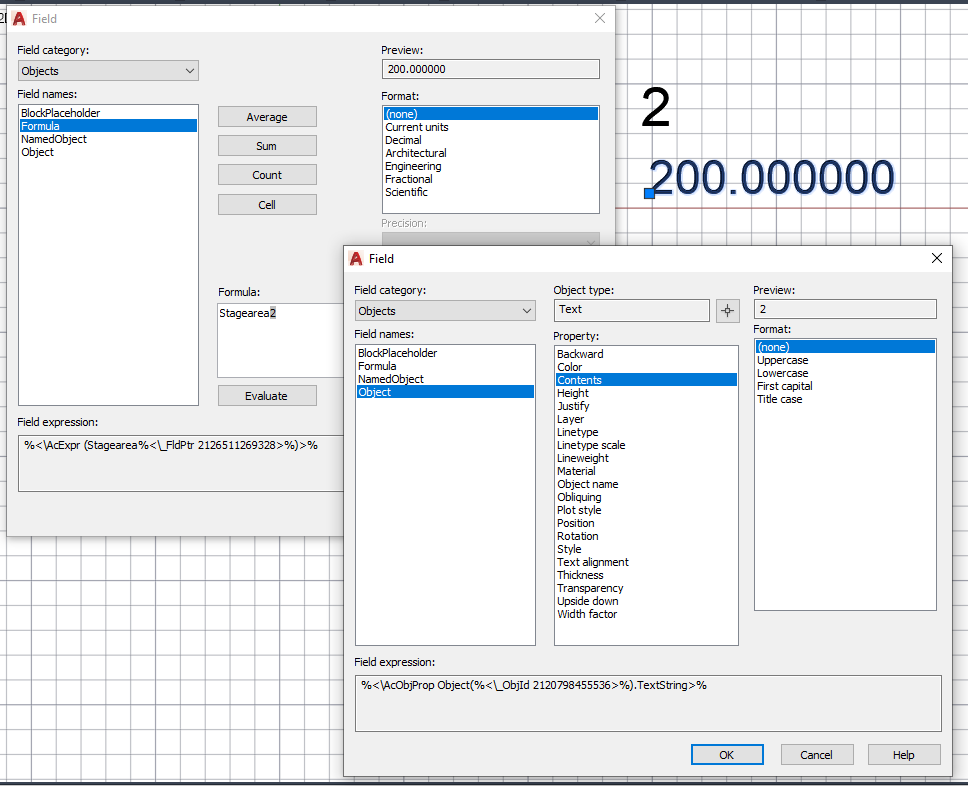Open Help for the Field dialog
The image size is (968, 786).
click(903, 755)
